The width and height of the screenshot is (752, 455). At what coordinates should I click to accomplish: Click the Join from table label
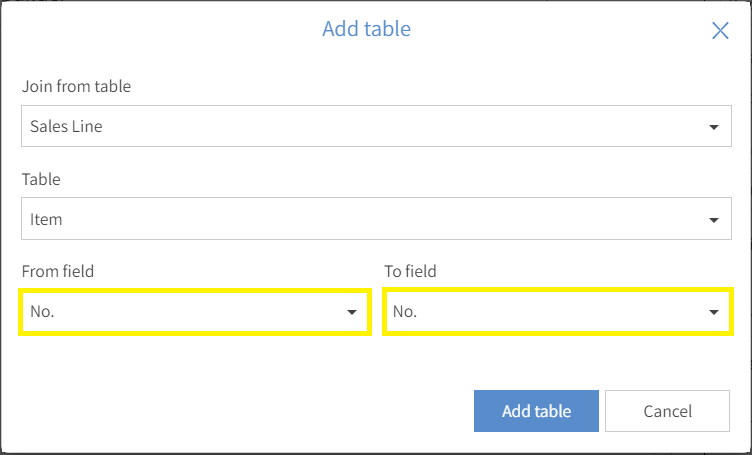click(76, 86)
